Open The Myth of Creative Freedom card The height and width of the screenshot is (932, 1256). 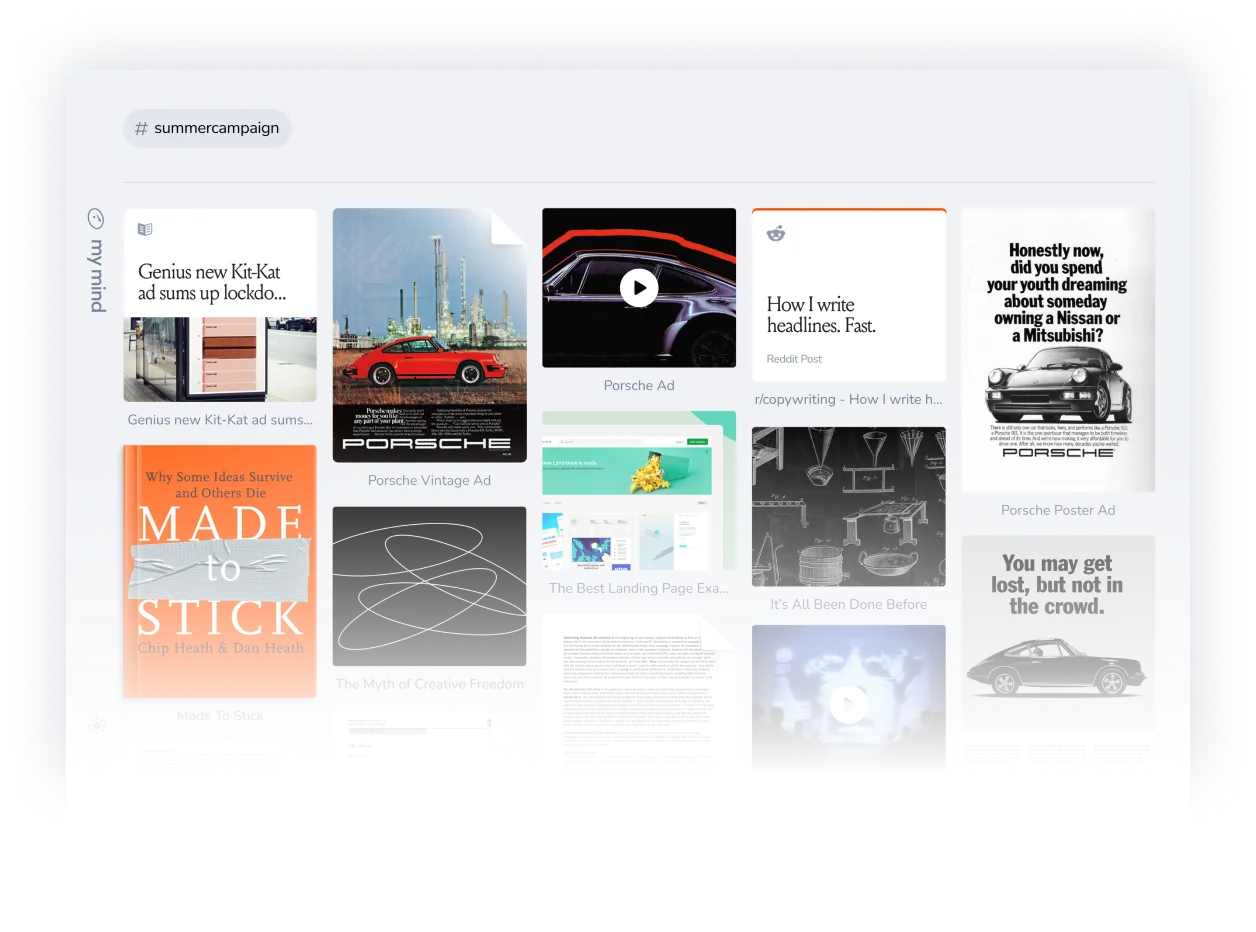pyautogui.click(x=429, y=586)
